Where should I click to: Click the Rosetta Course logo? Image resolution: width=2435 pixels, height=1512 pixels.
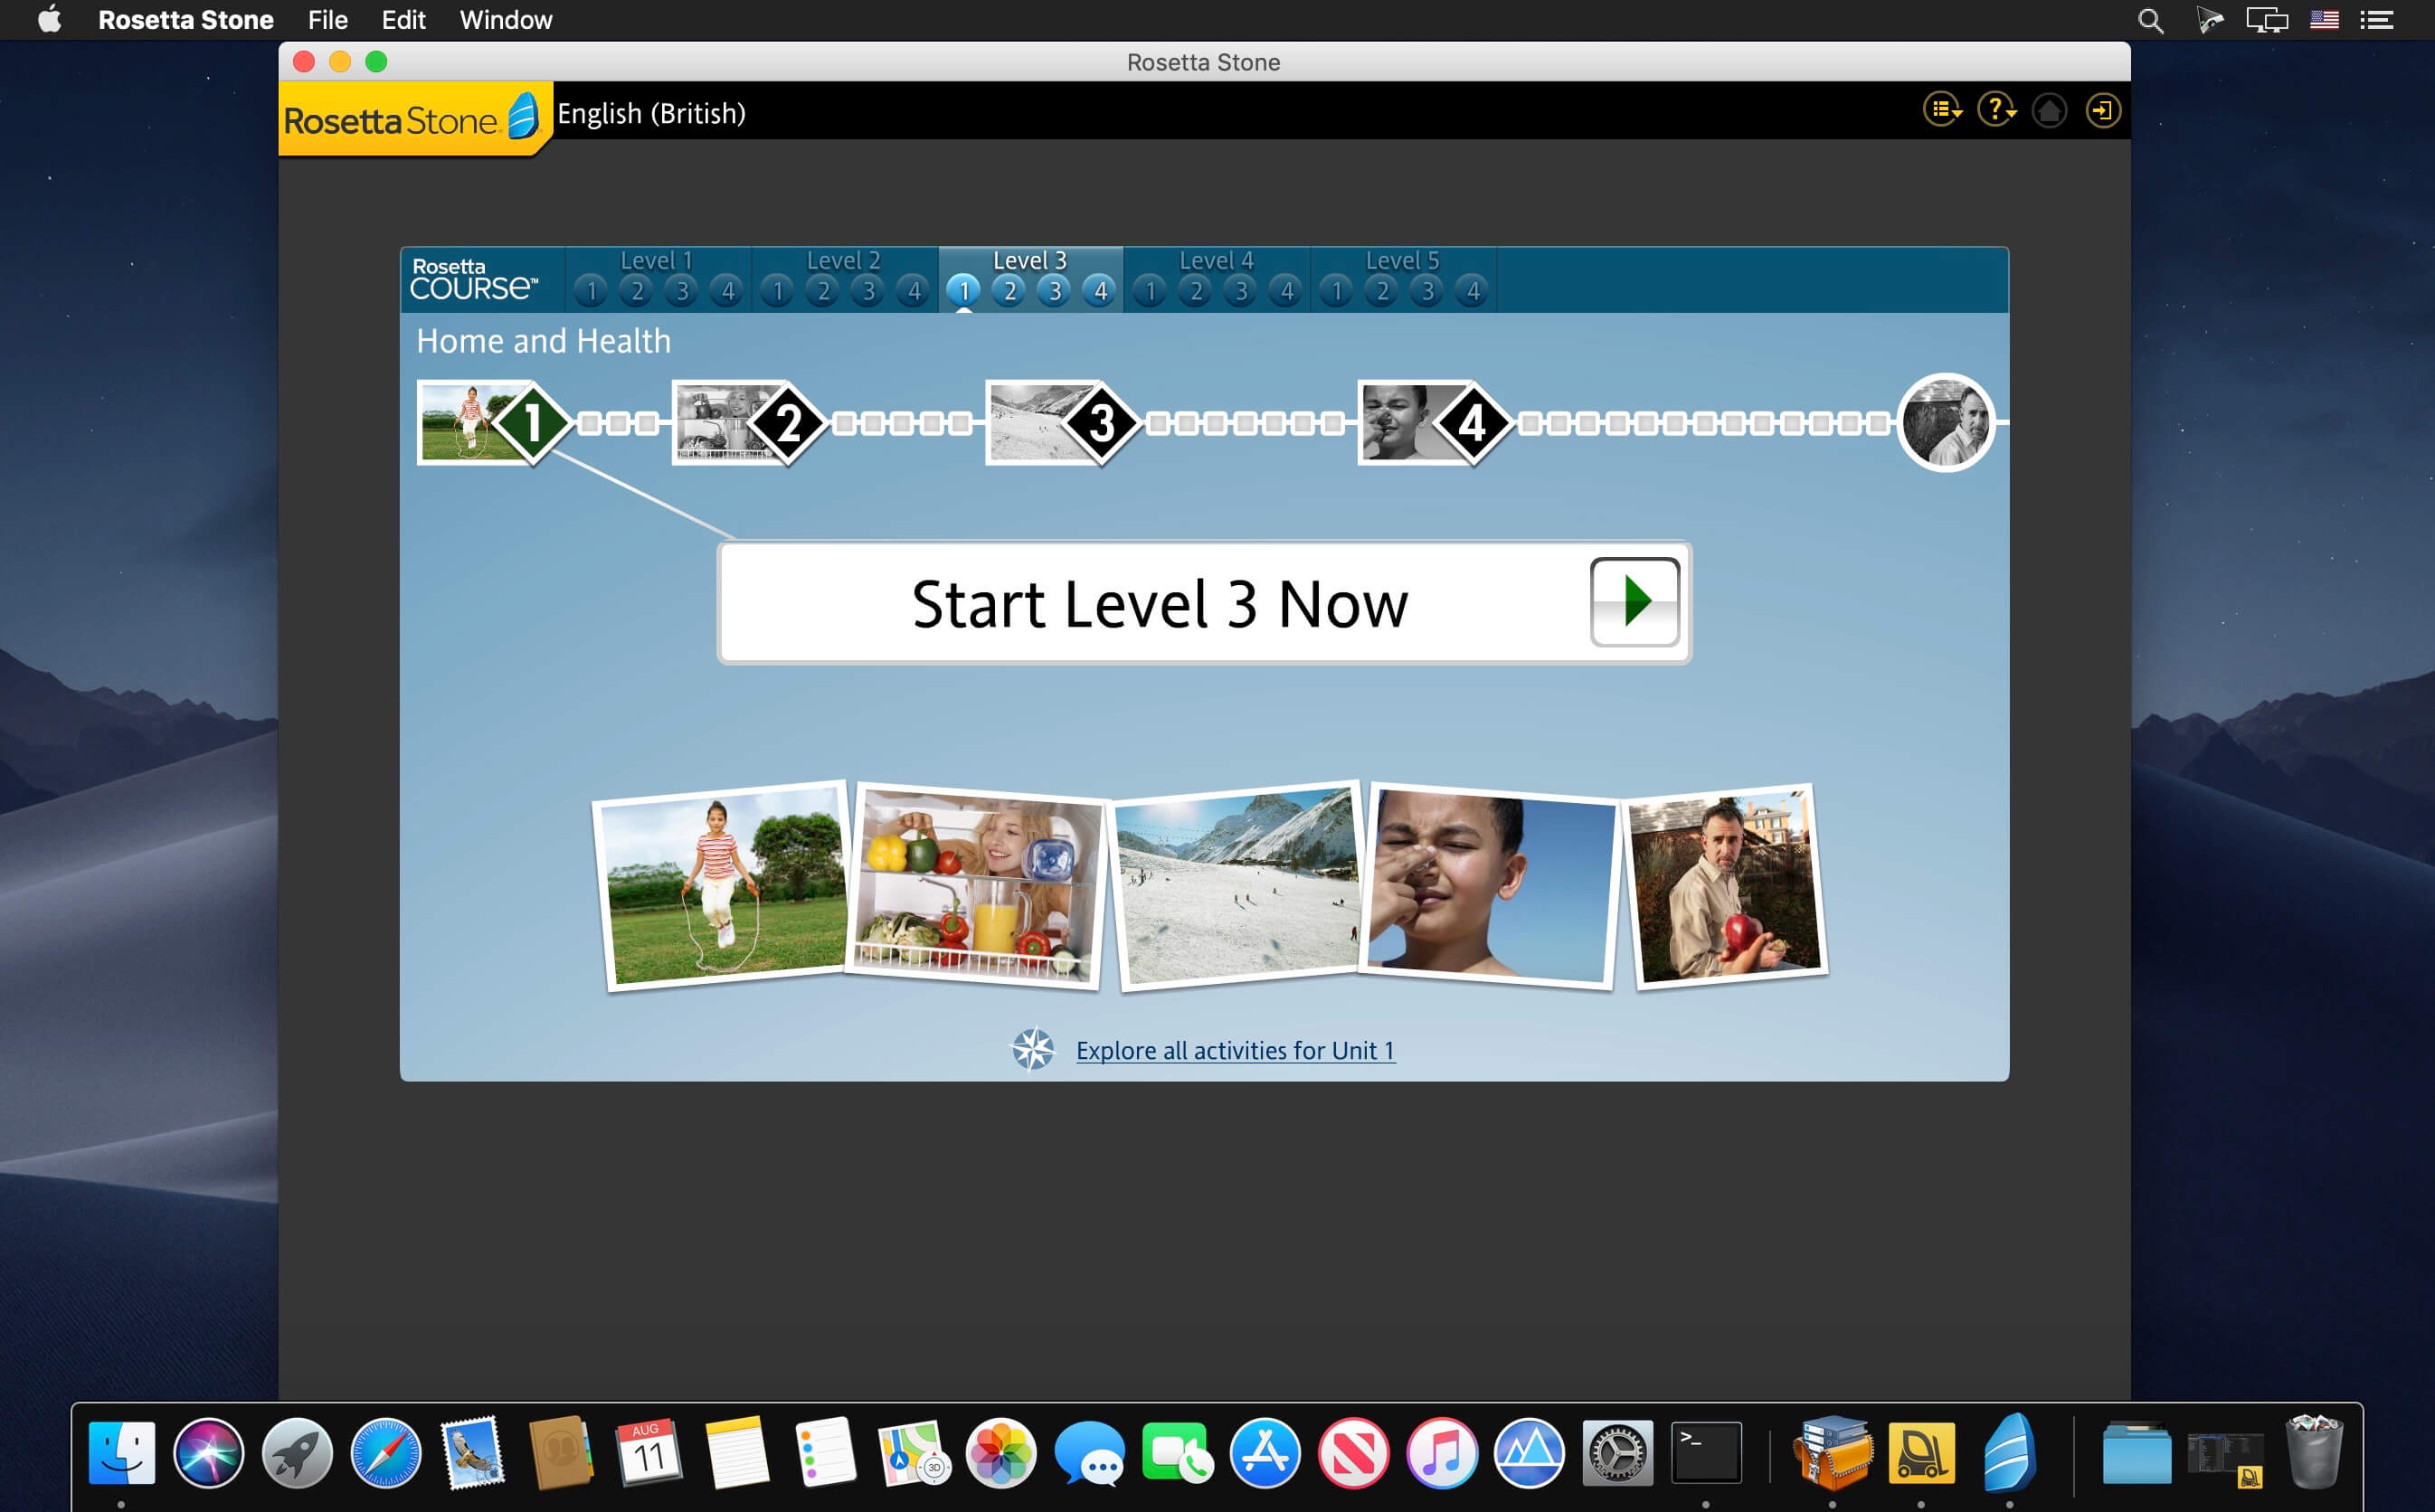(474, 279)
